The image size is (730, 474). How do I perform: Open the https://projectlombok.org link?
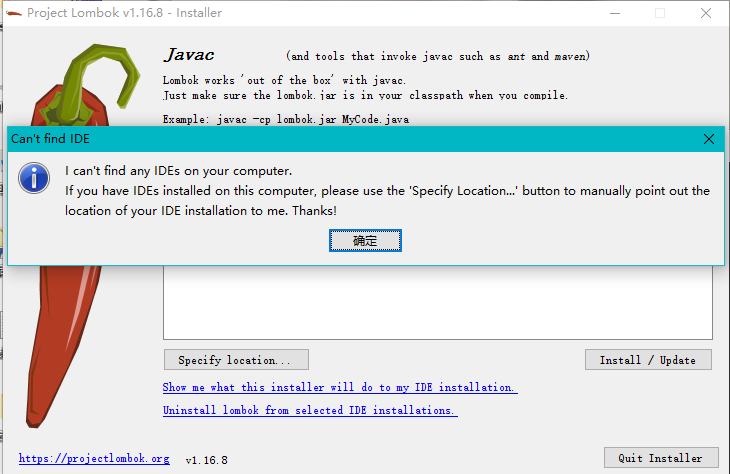[94, 458]
